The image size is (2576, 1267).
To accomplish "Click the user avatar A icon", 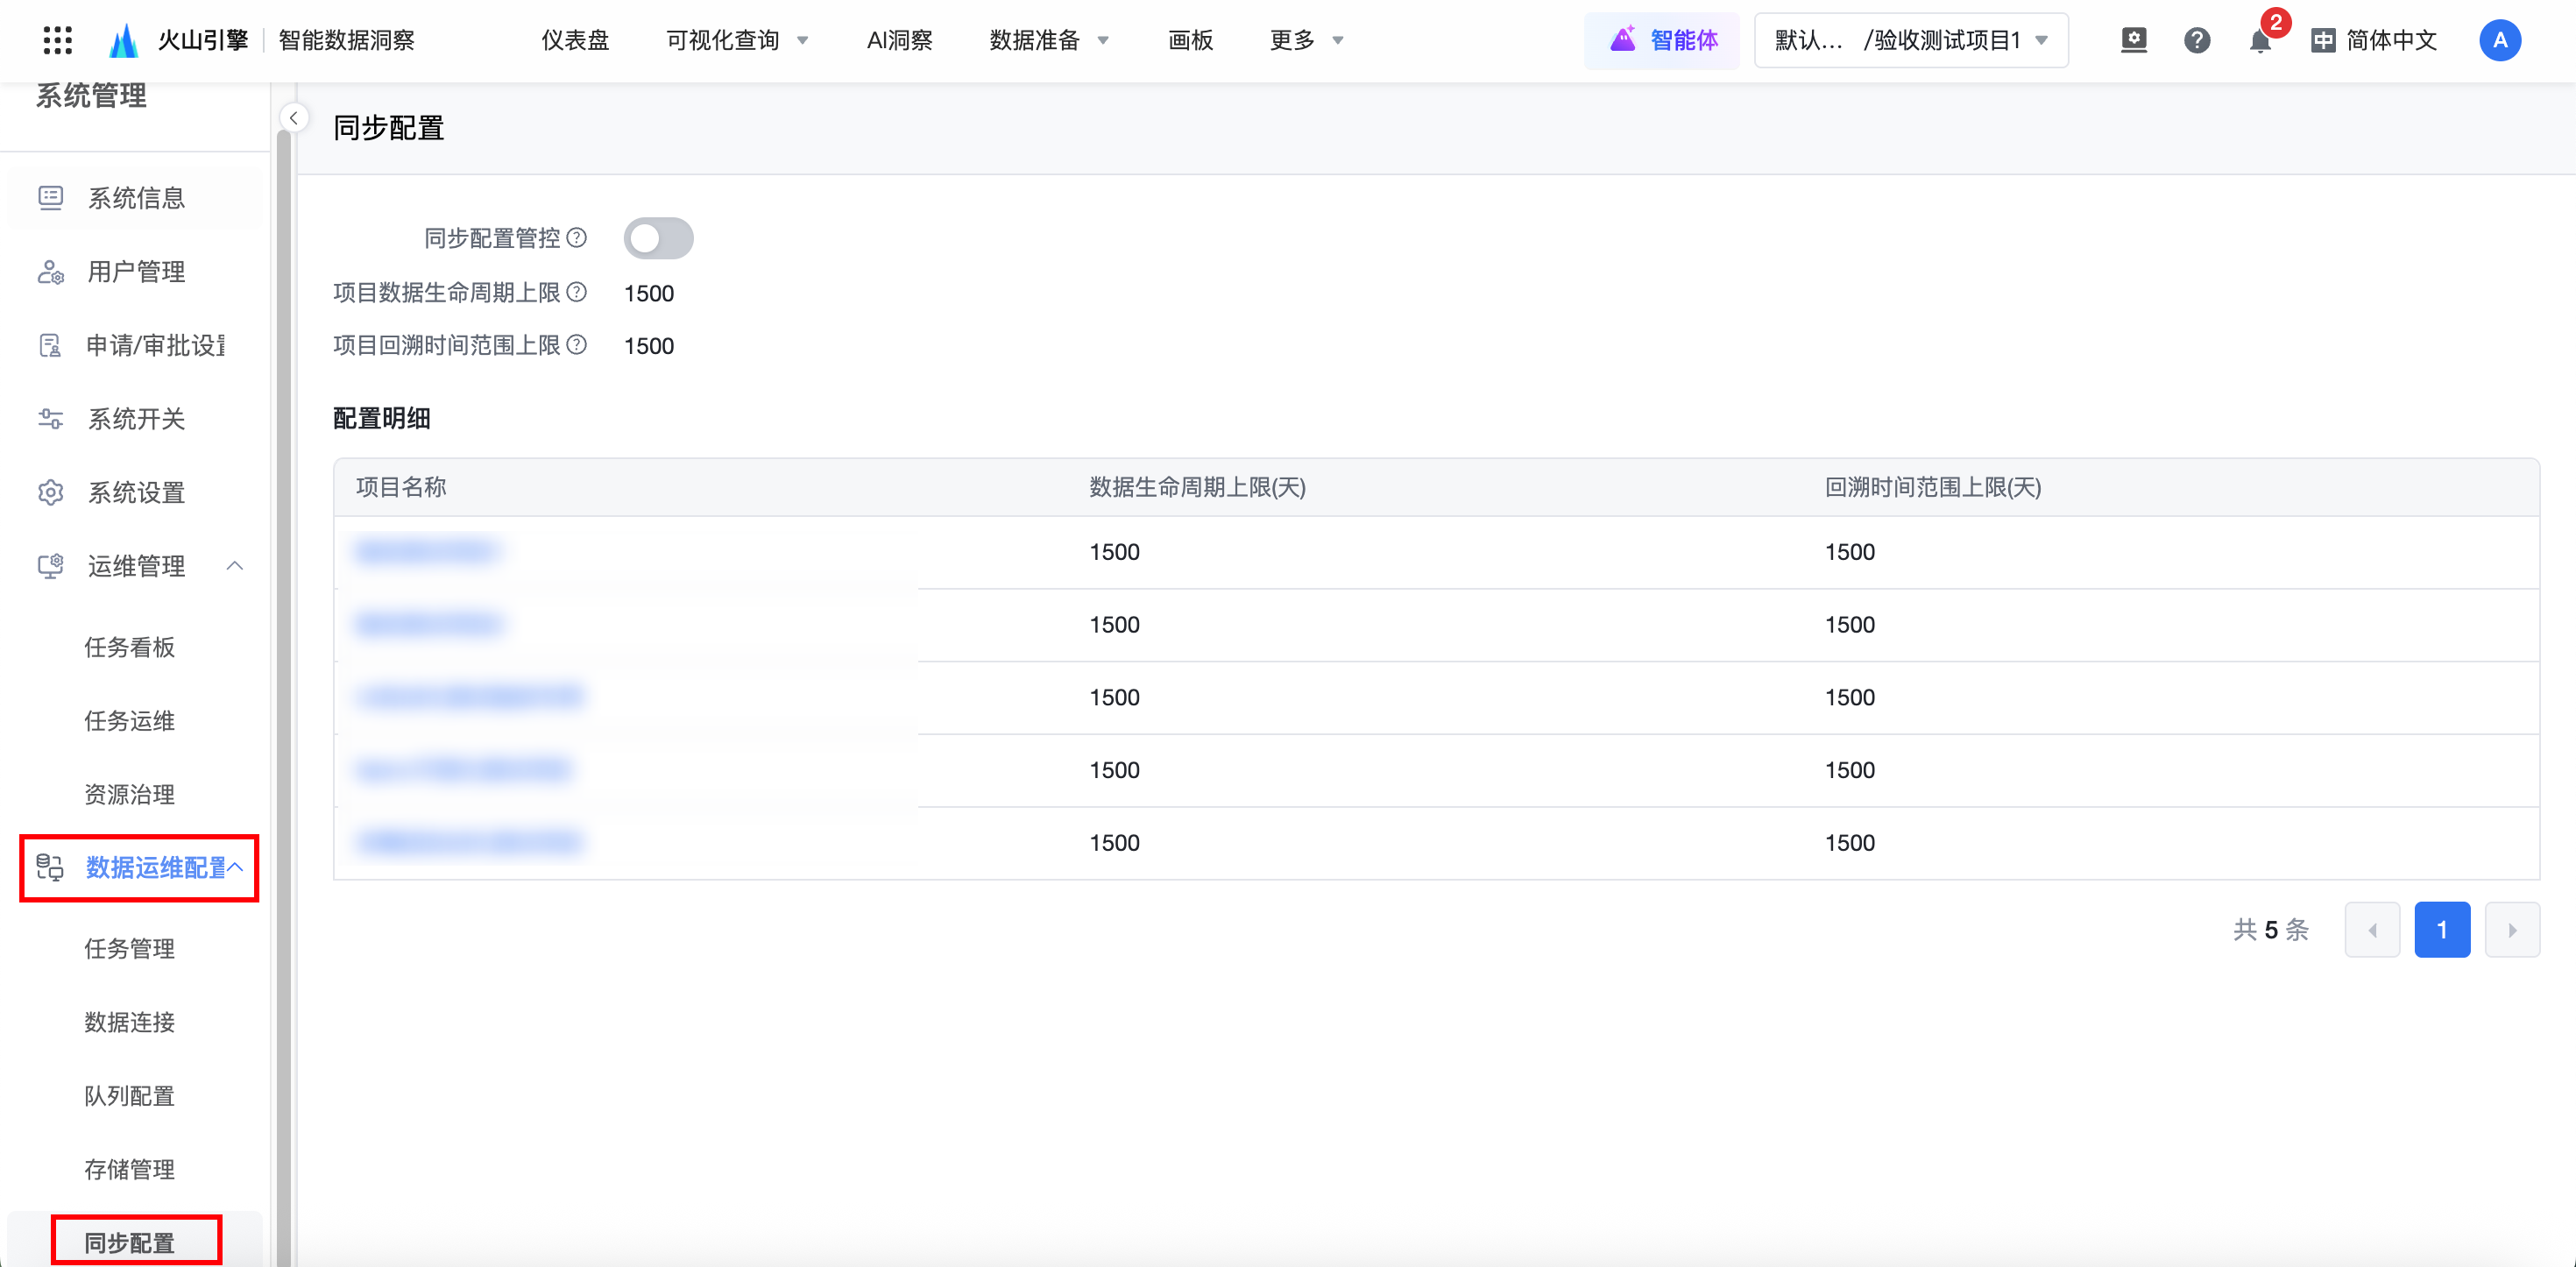I will point(2499,40).
